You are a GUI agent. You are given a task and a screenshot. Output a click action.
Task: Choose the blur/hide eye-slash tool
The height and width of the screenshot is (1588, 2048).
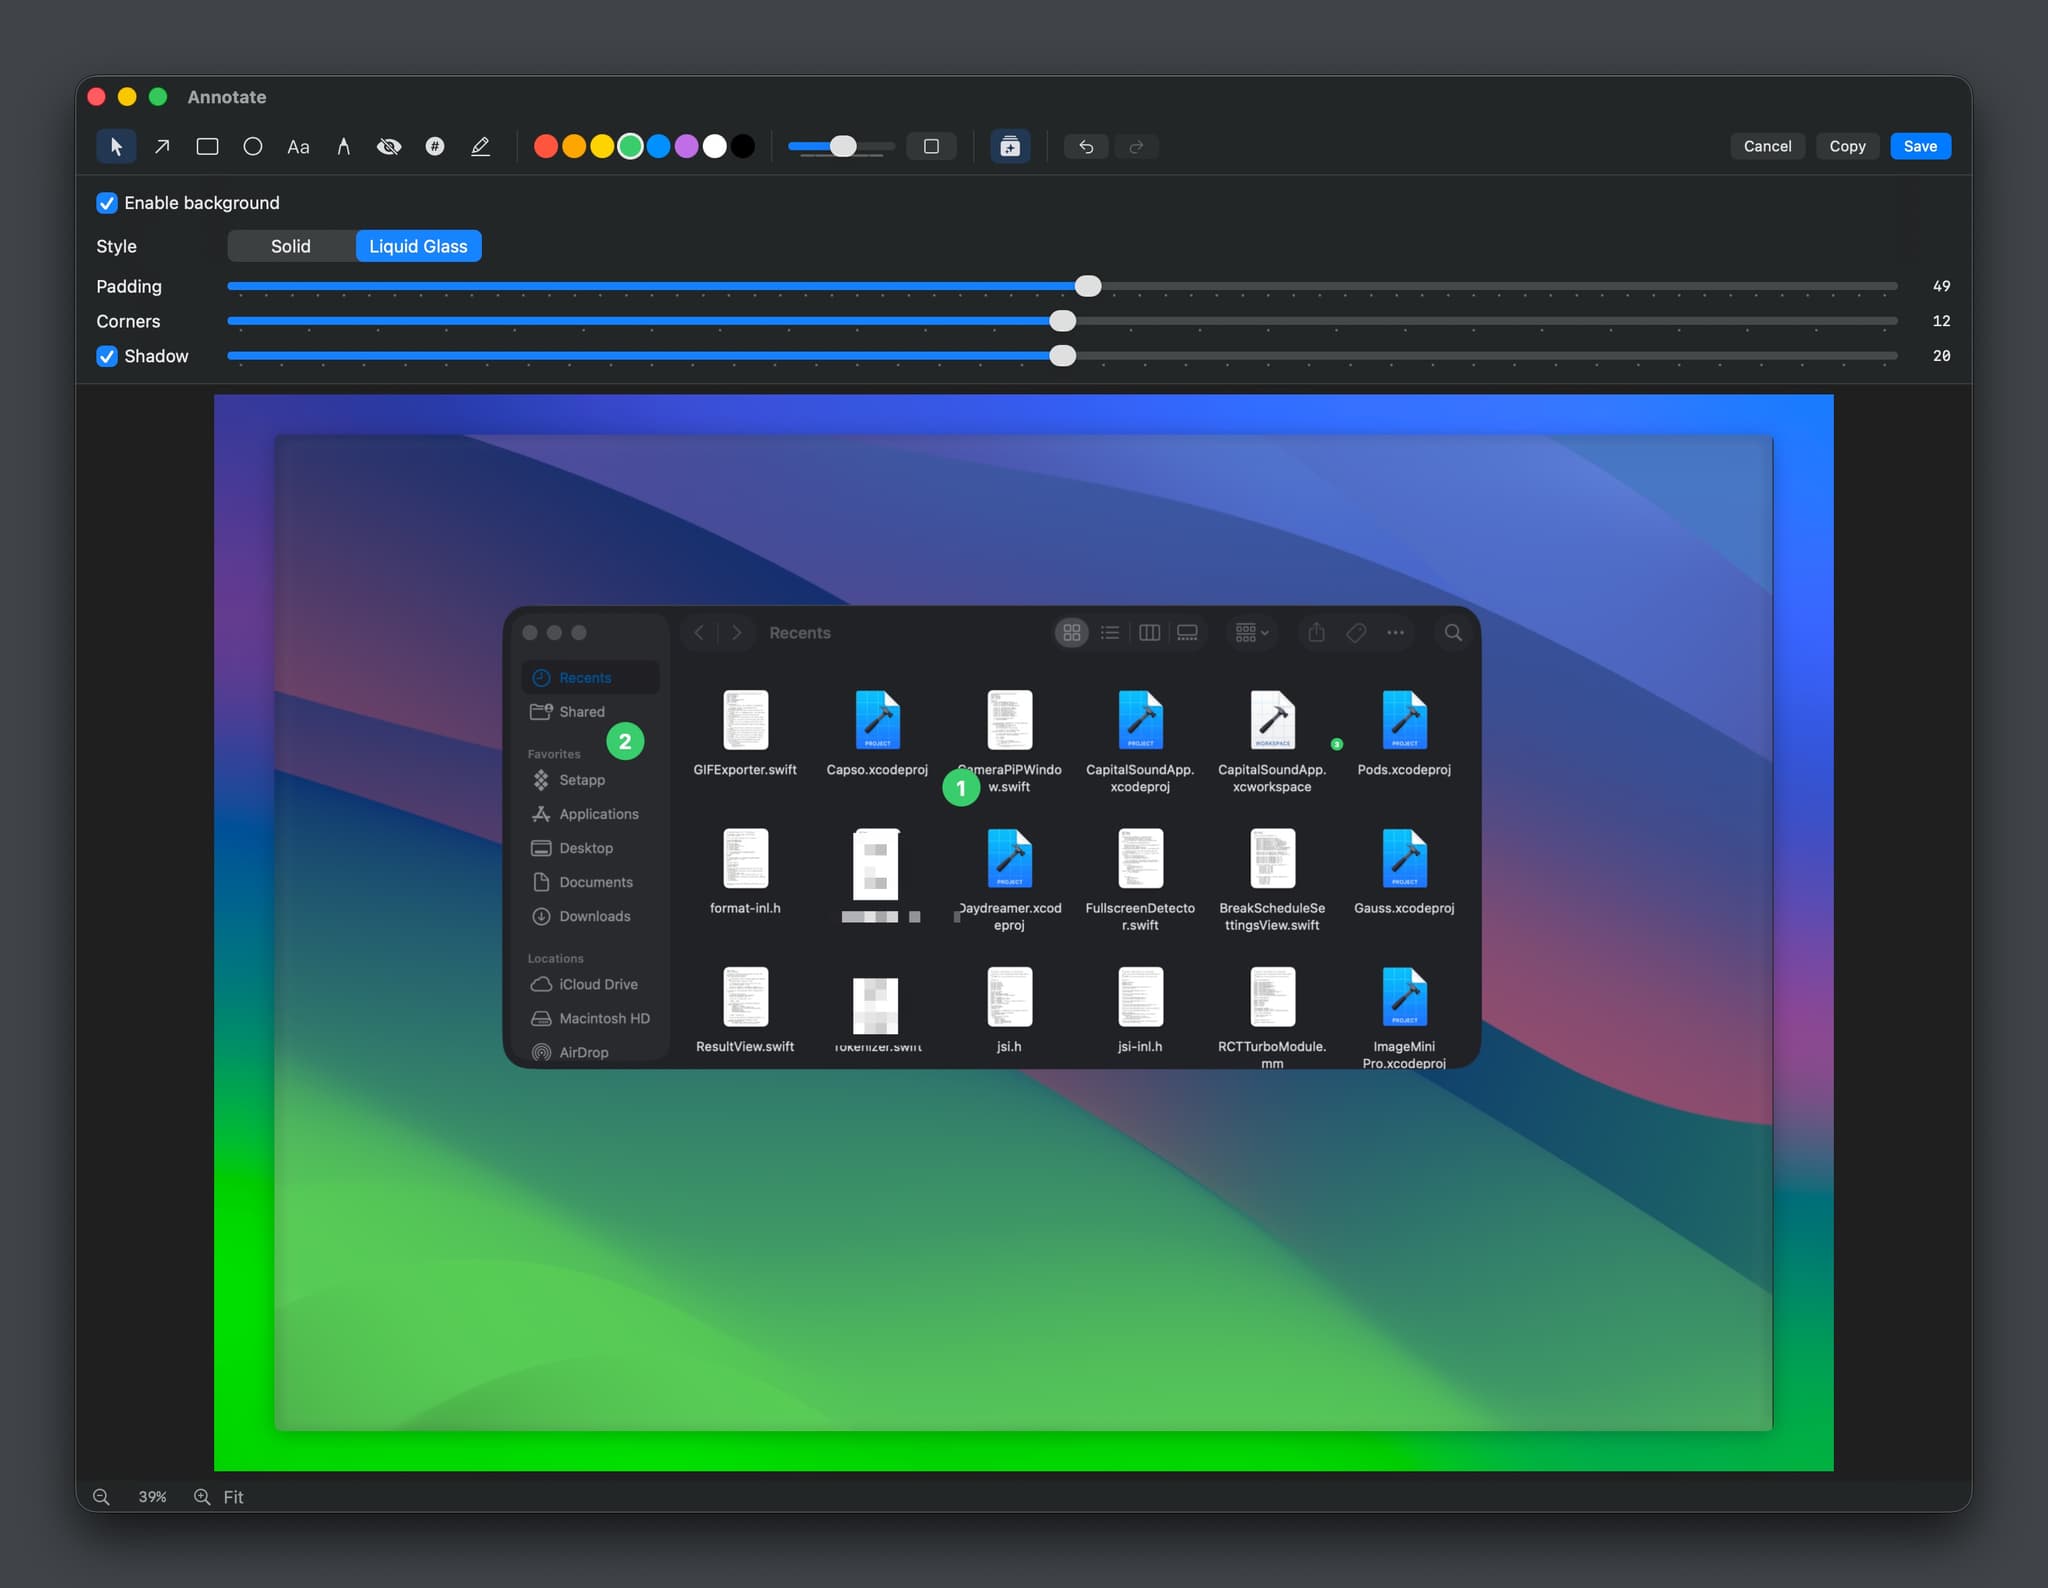point(389,147)
